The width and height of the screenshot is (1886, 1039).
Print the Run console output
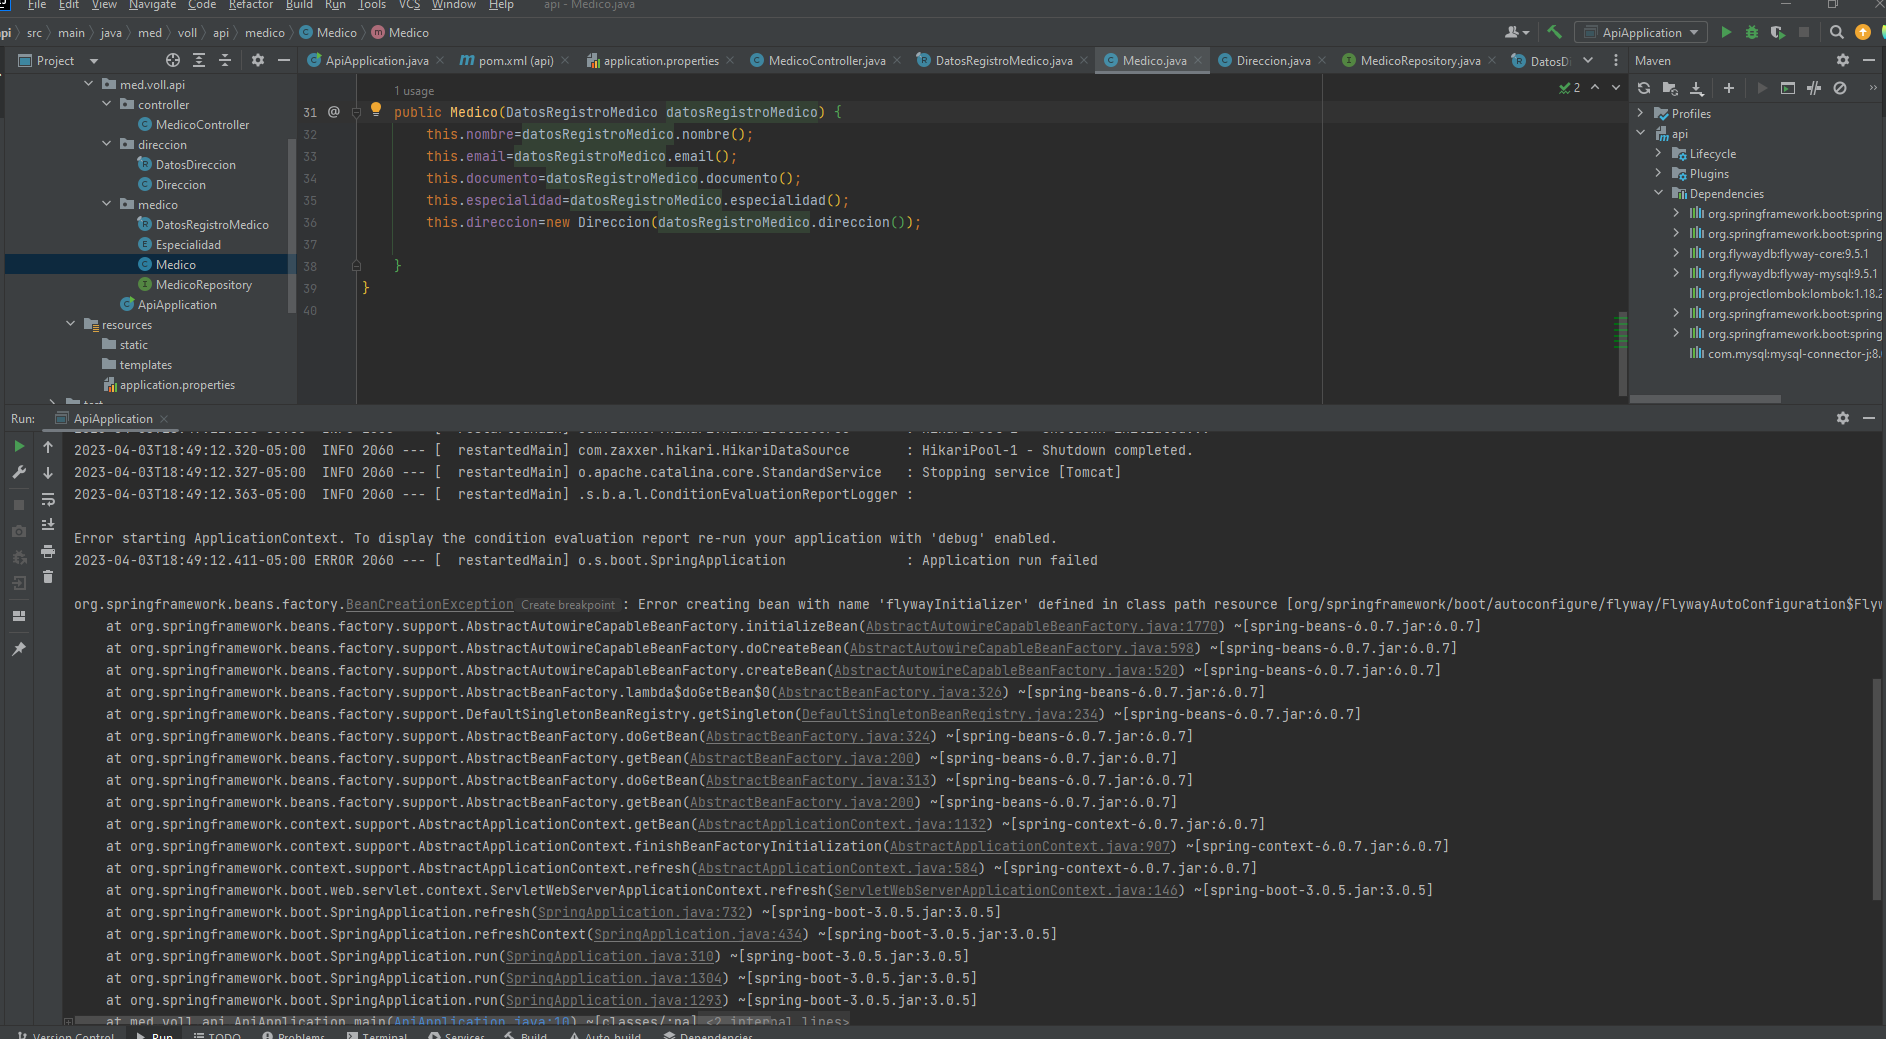(48, 551)
